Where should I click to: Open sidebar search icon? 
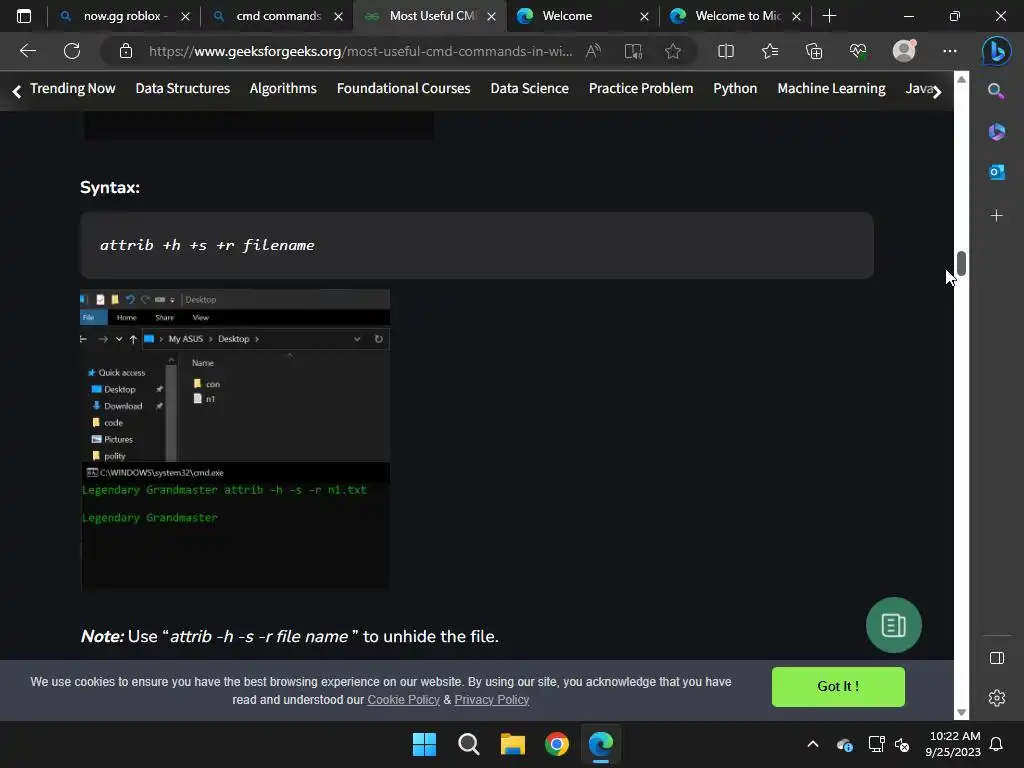click(996, 91)
